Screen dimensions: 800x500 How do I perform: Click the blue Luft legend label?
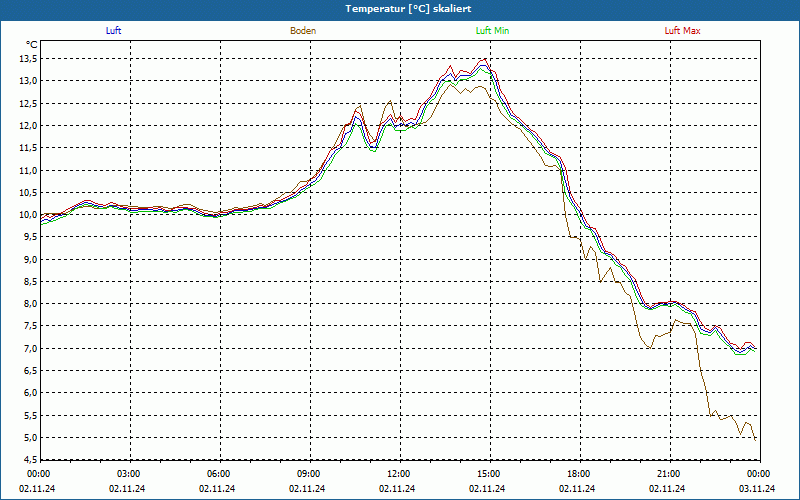pyautogui.click(x=113, y=31)
